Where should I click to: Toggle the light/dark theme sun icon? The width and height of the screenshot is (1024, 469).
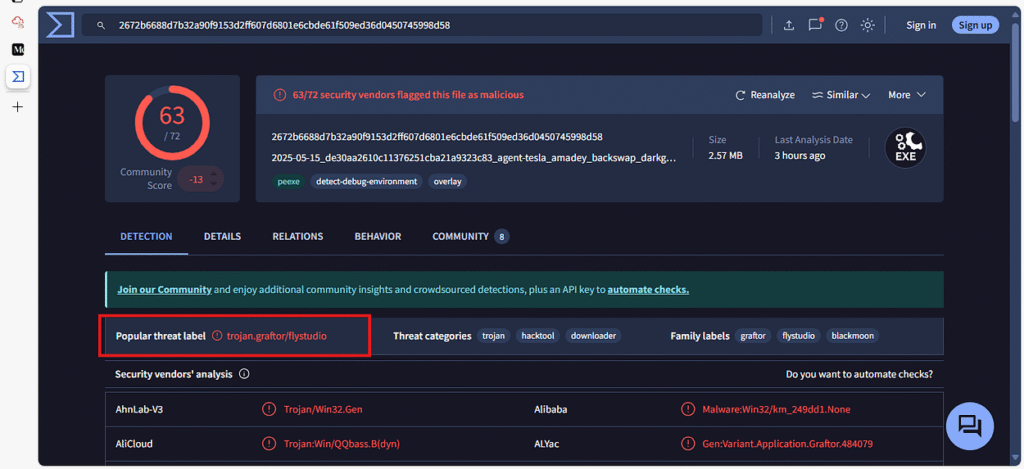click(867, 25)
